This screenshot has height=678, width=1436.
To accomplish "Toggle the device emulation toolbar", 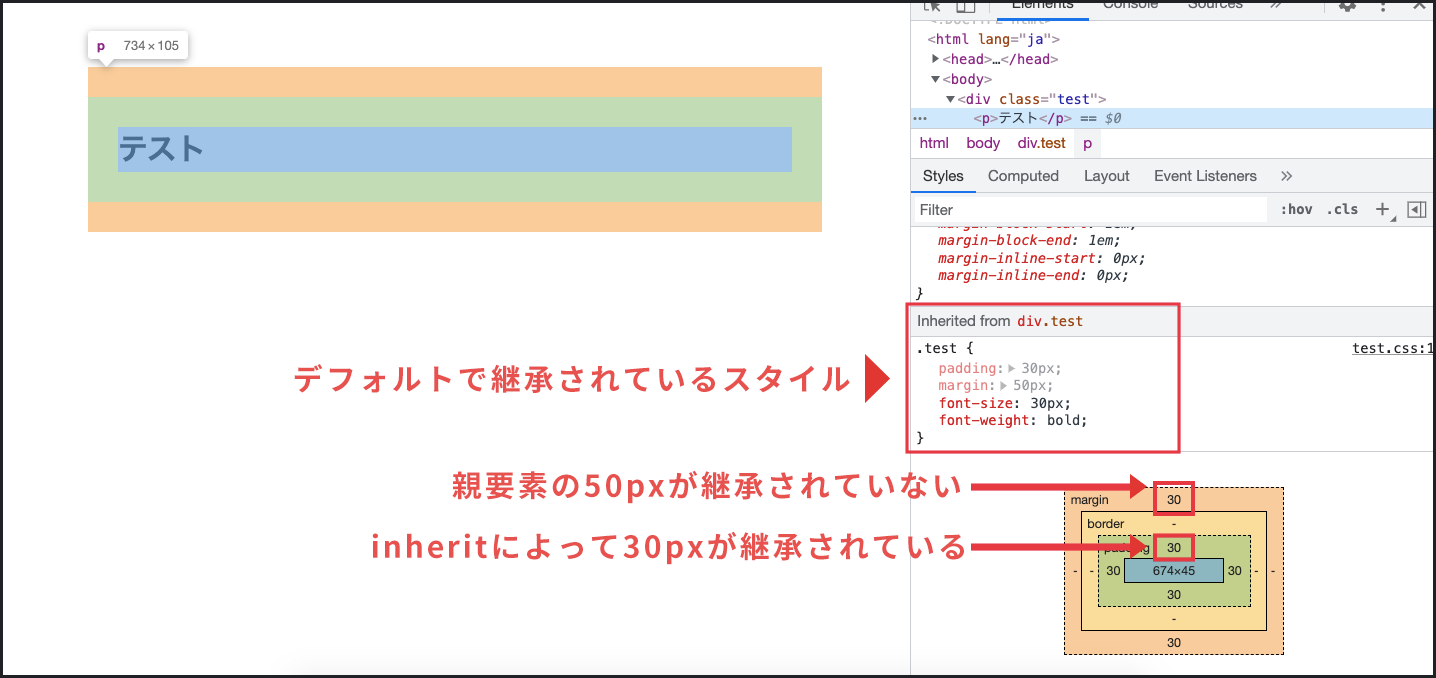I will click(964, 7).
